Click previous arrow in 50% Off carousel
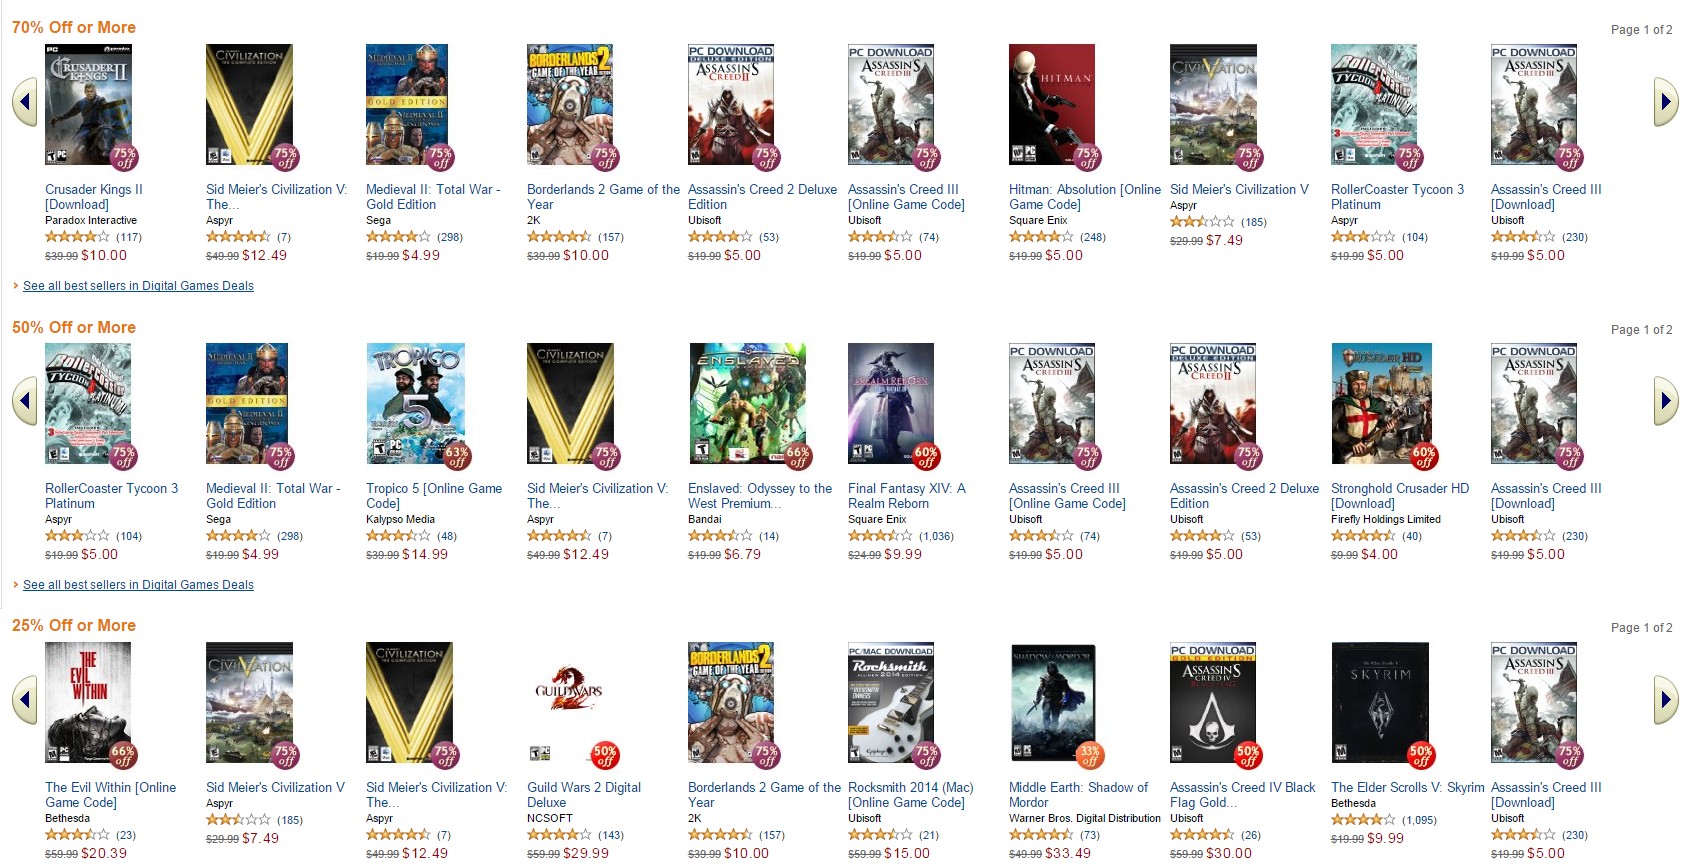The image size is (1690, 866). 25,401
